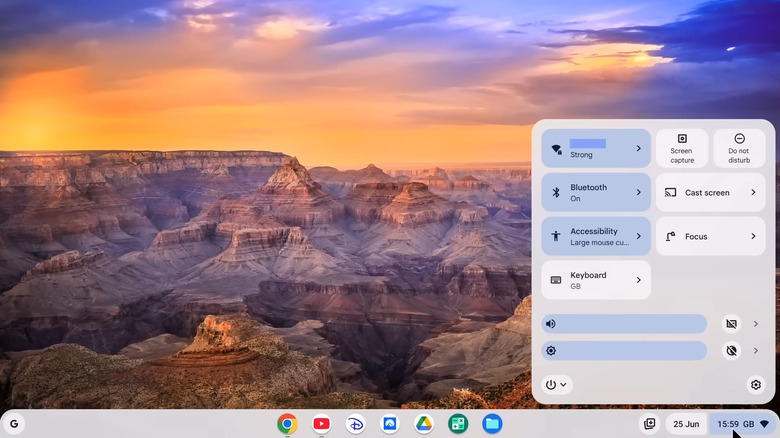This screenshot has height=438, width=780.
Task: Open the holding space tote icon
Action: (x=649, y=424)
